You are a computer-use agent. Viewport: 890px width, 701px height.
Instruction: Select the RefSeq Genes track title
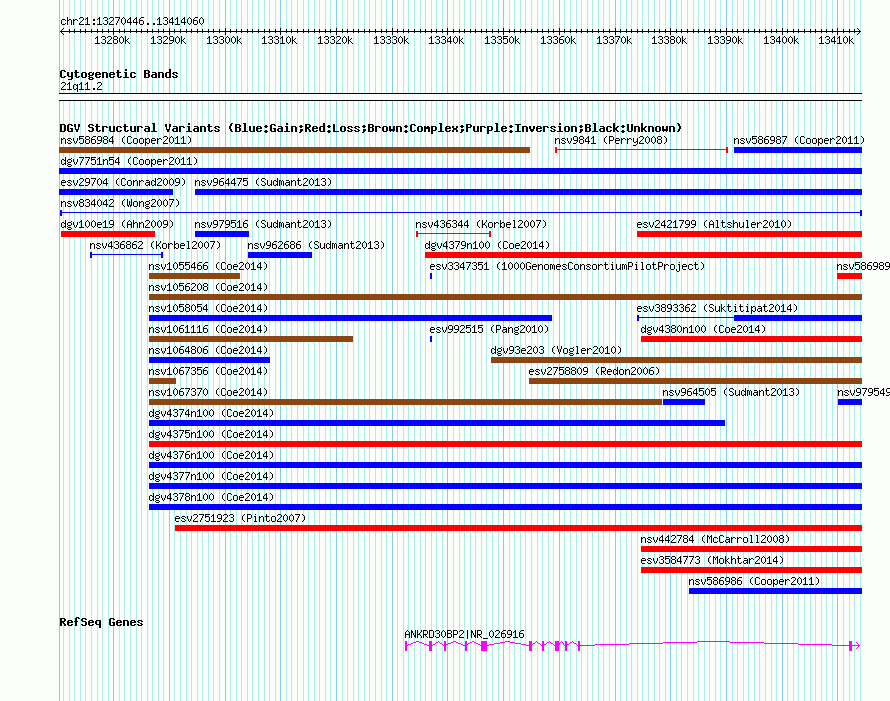pos(101,622)
